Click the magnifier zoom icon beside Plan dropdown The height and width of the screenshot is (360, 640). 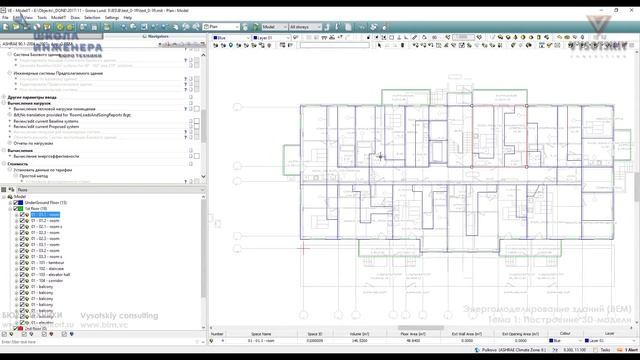196,27
